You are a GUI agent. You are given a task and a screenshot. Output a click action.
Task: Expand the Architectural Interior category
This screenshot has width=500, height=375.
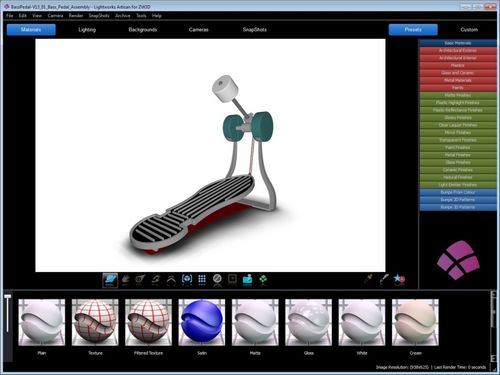[458, 58]
